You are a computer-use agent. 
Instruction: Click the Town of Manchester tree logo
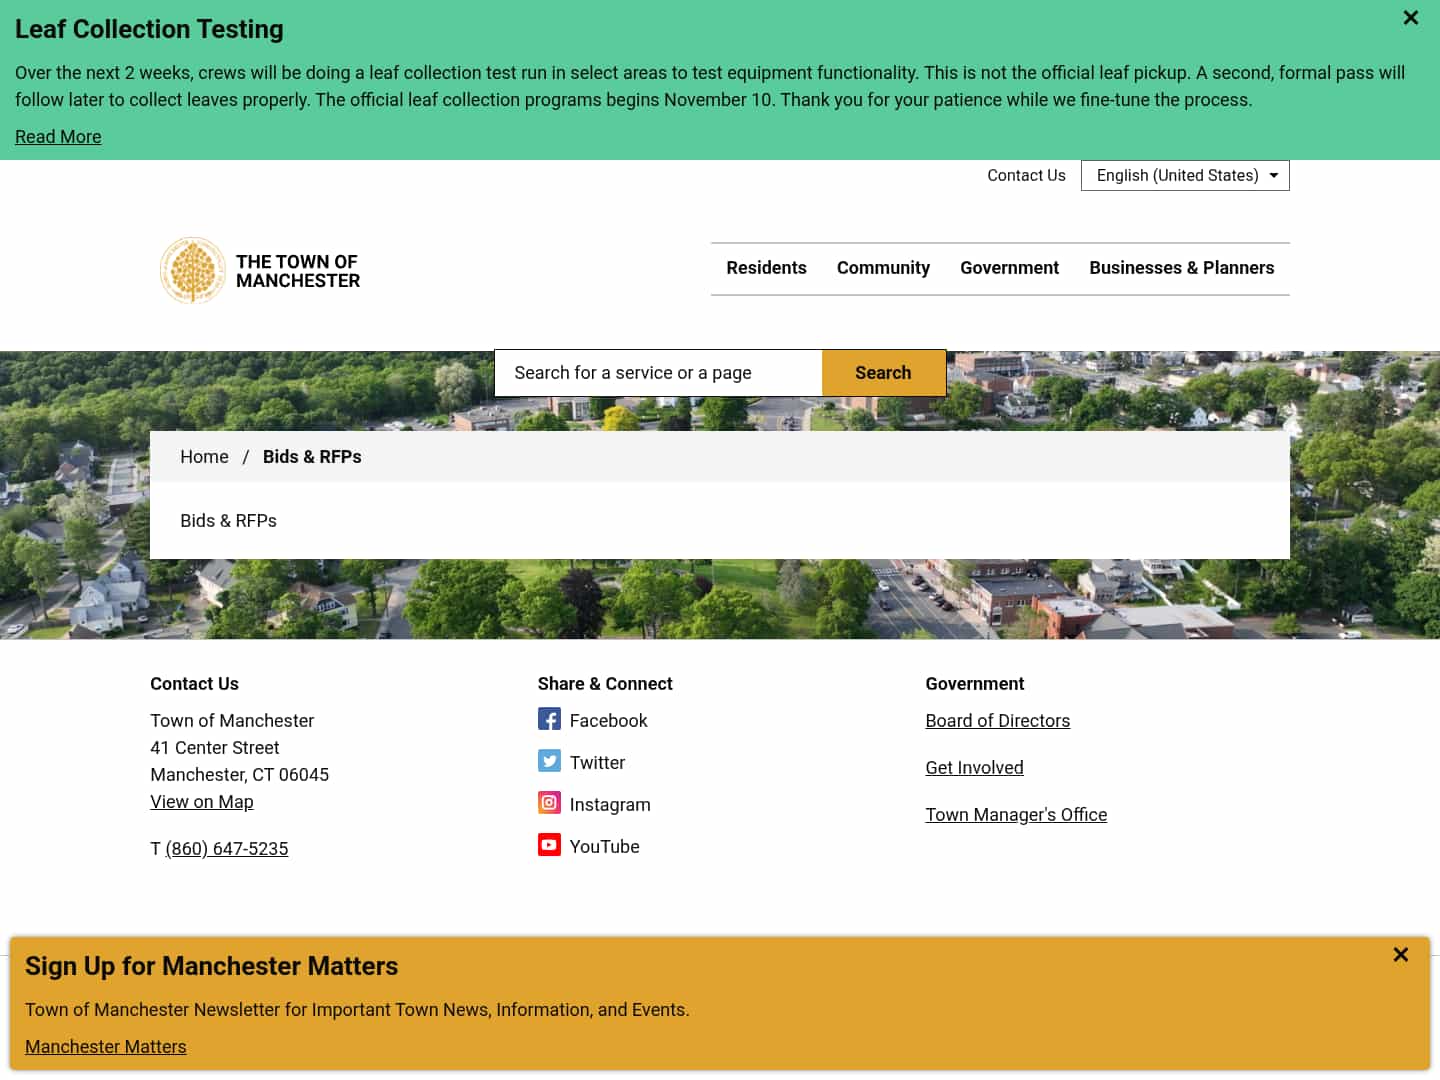tap(192, 270)
